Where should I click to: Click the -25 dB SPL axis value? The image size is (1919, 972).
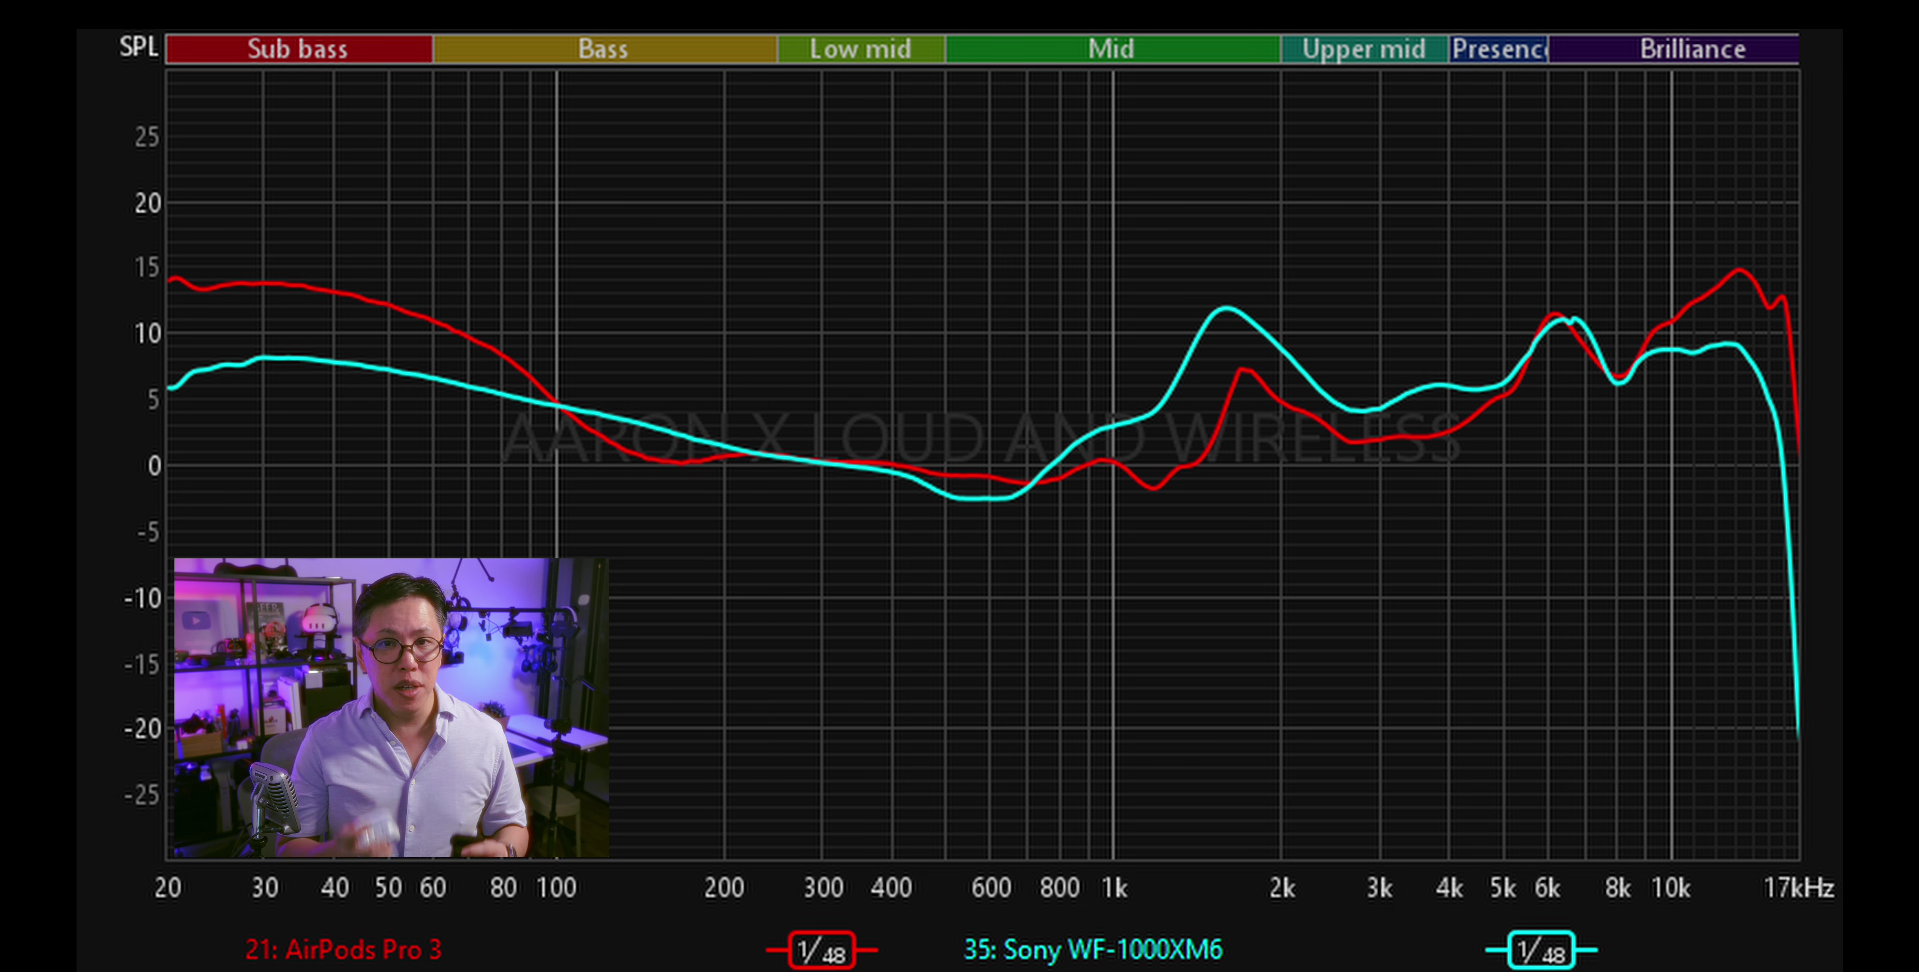142,795
